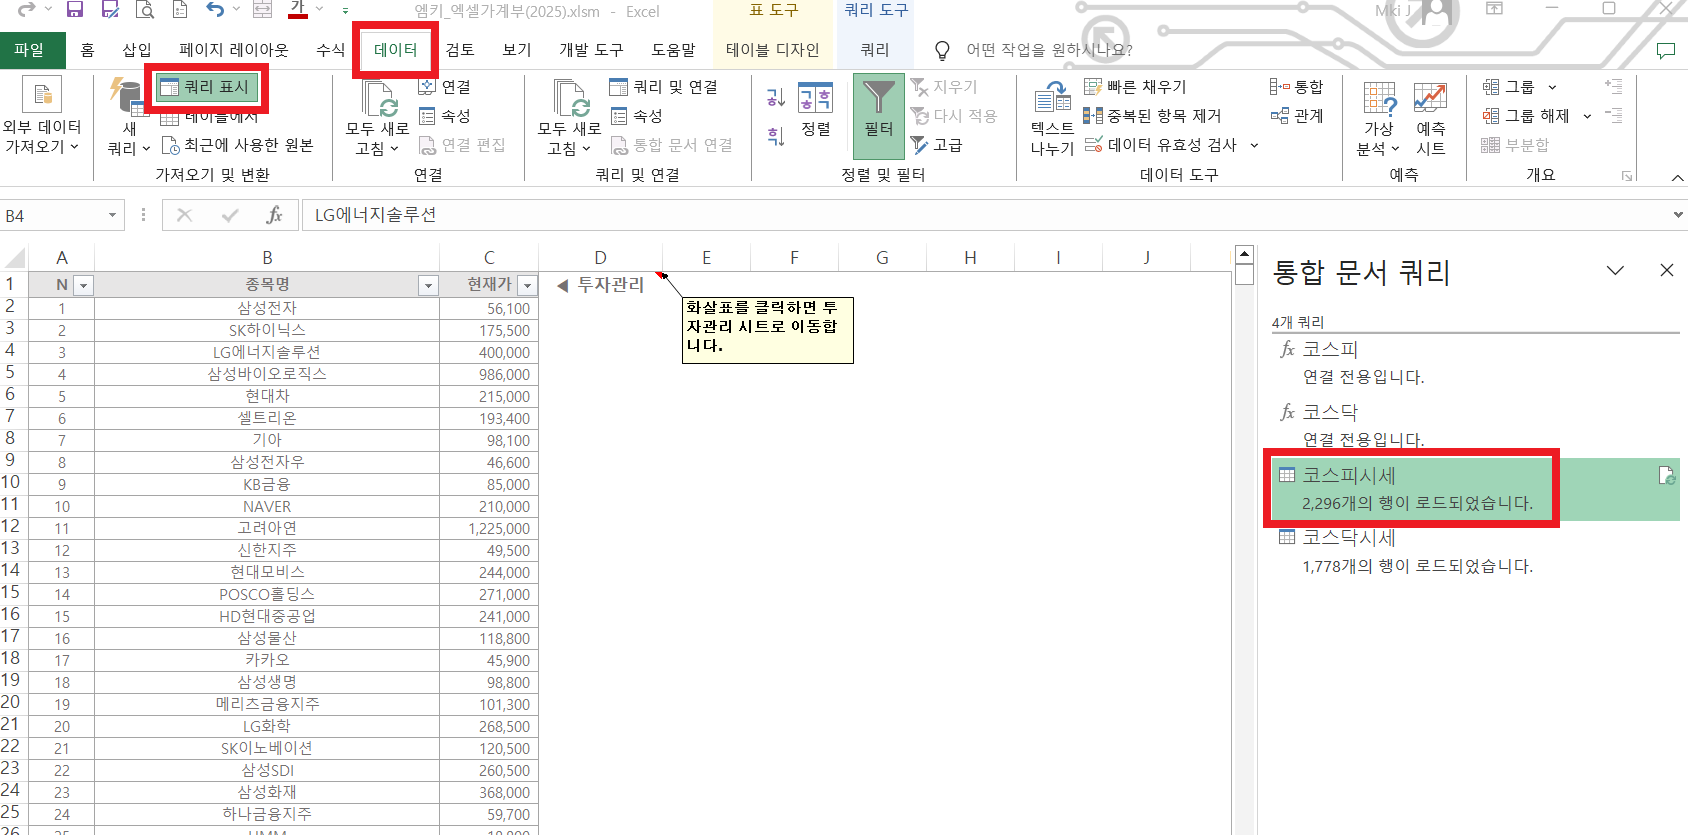Click 연결 in the 연결 ribbon group
Image resolution: width=1688 pixels, height=835 pixels.
[445, 87]
